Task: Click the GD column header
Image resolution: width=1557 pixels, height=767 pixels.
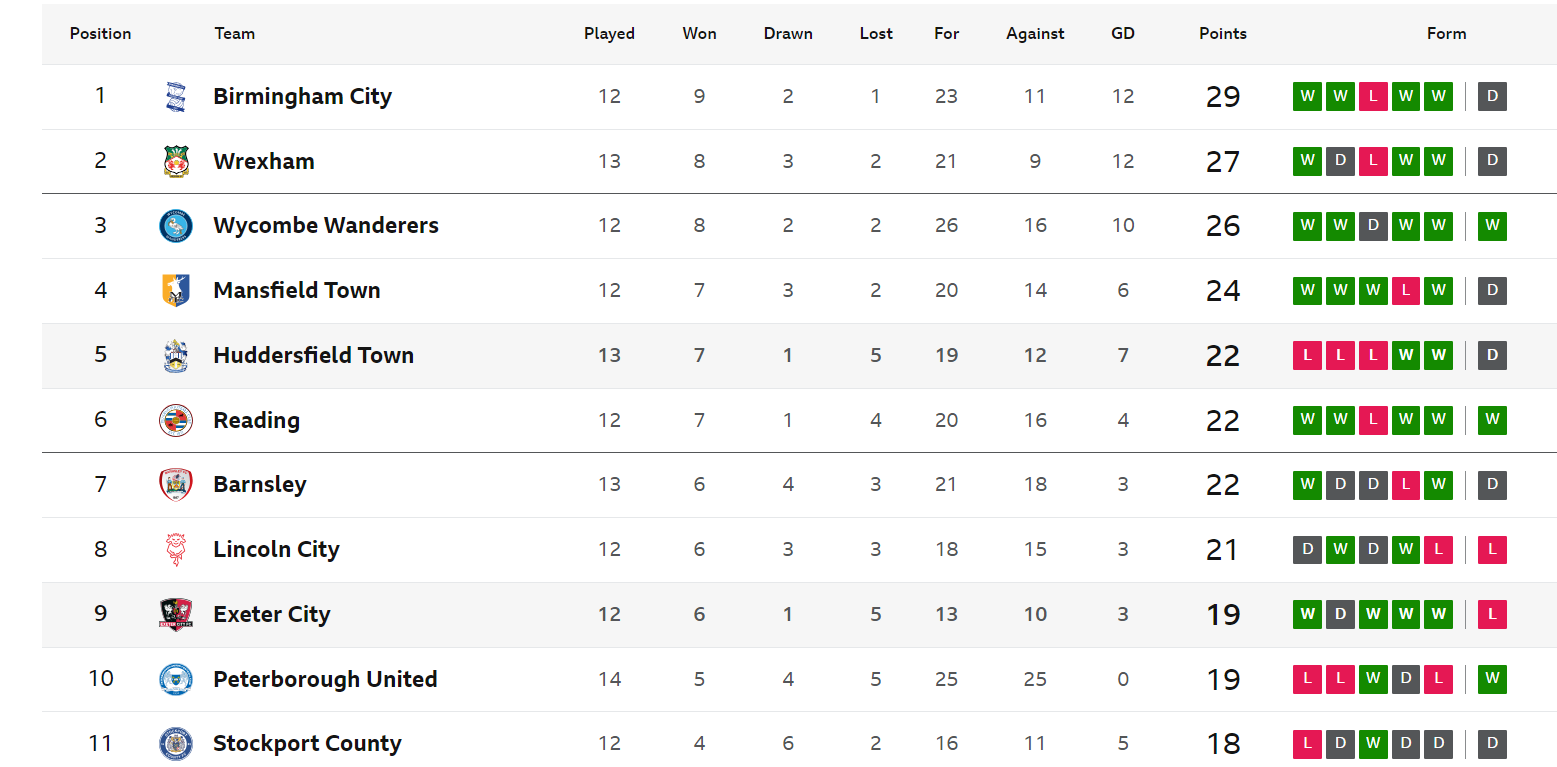Action: coord(1123,34)
